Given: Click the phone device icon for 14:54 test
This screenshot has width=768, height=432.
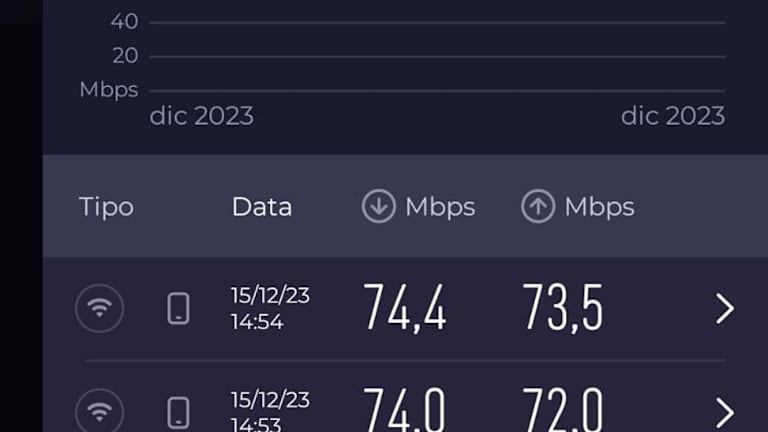Looking at the screenshot, I should coord(178,308).
